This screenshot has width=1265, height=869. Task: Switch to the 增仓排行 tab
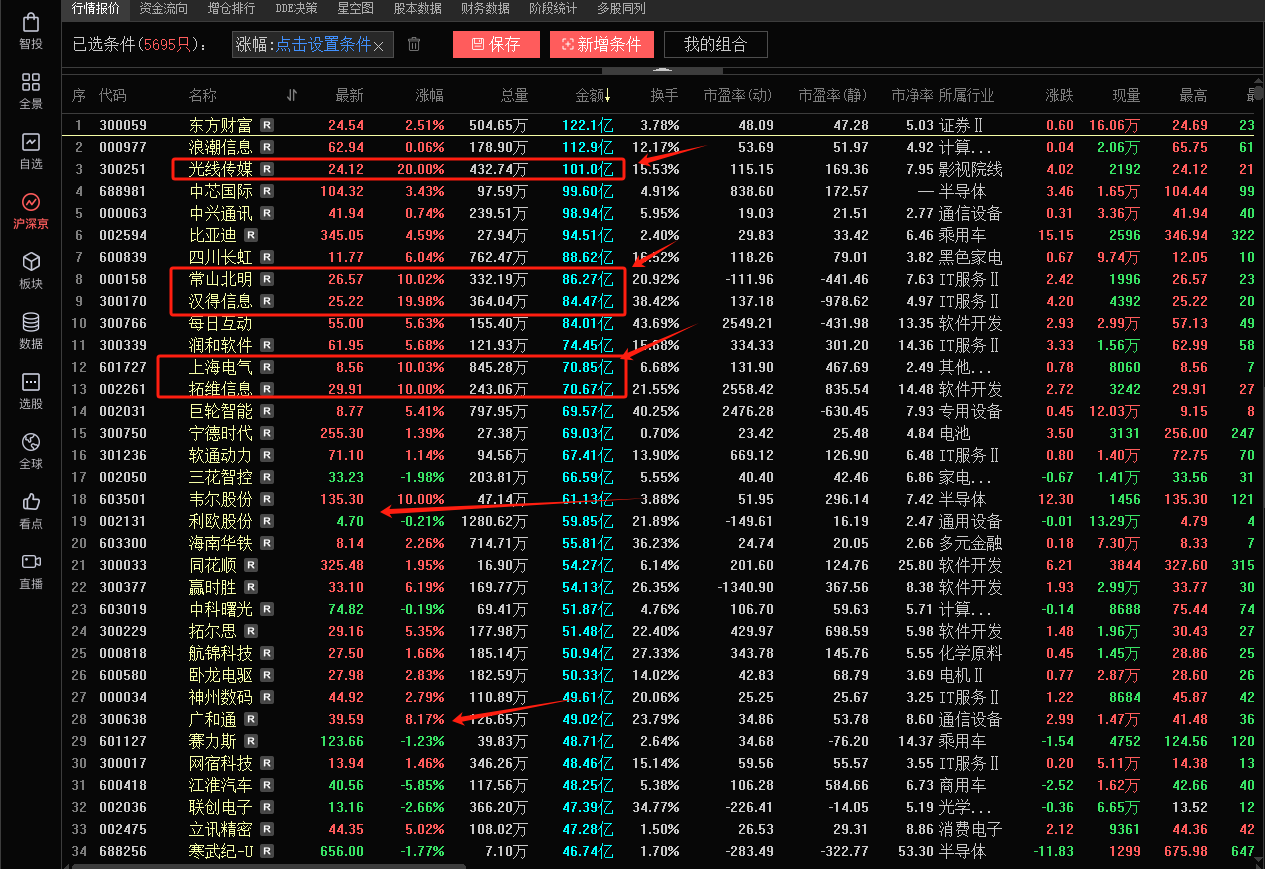click(x=231, y=9)
